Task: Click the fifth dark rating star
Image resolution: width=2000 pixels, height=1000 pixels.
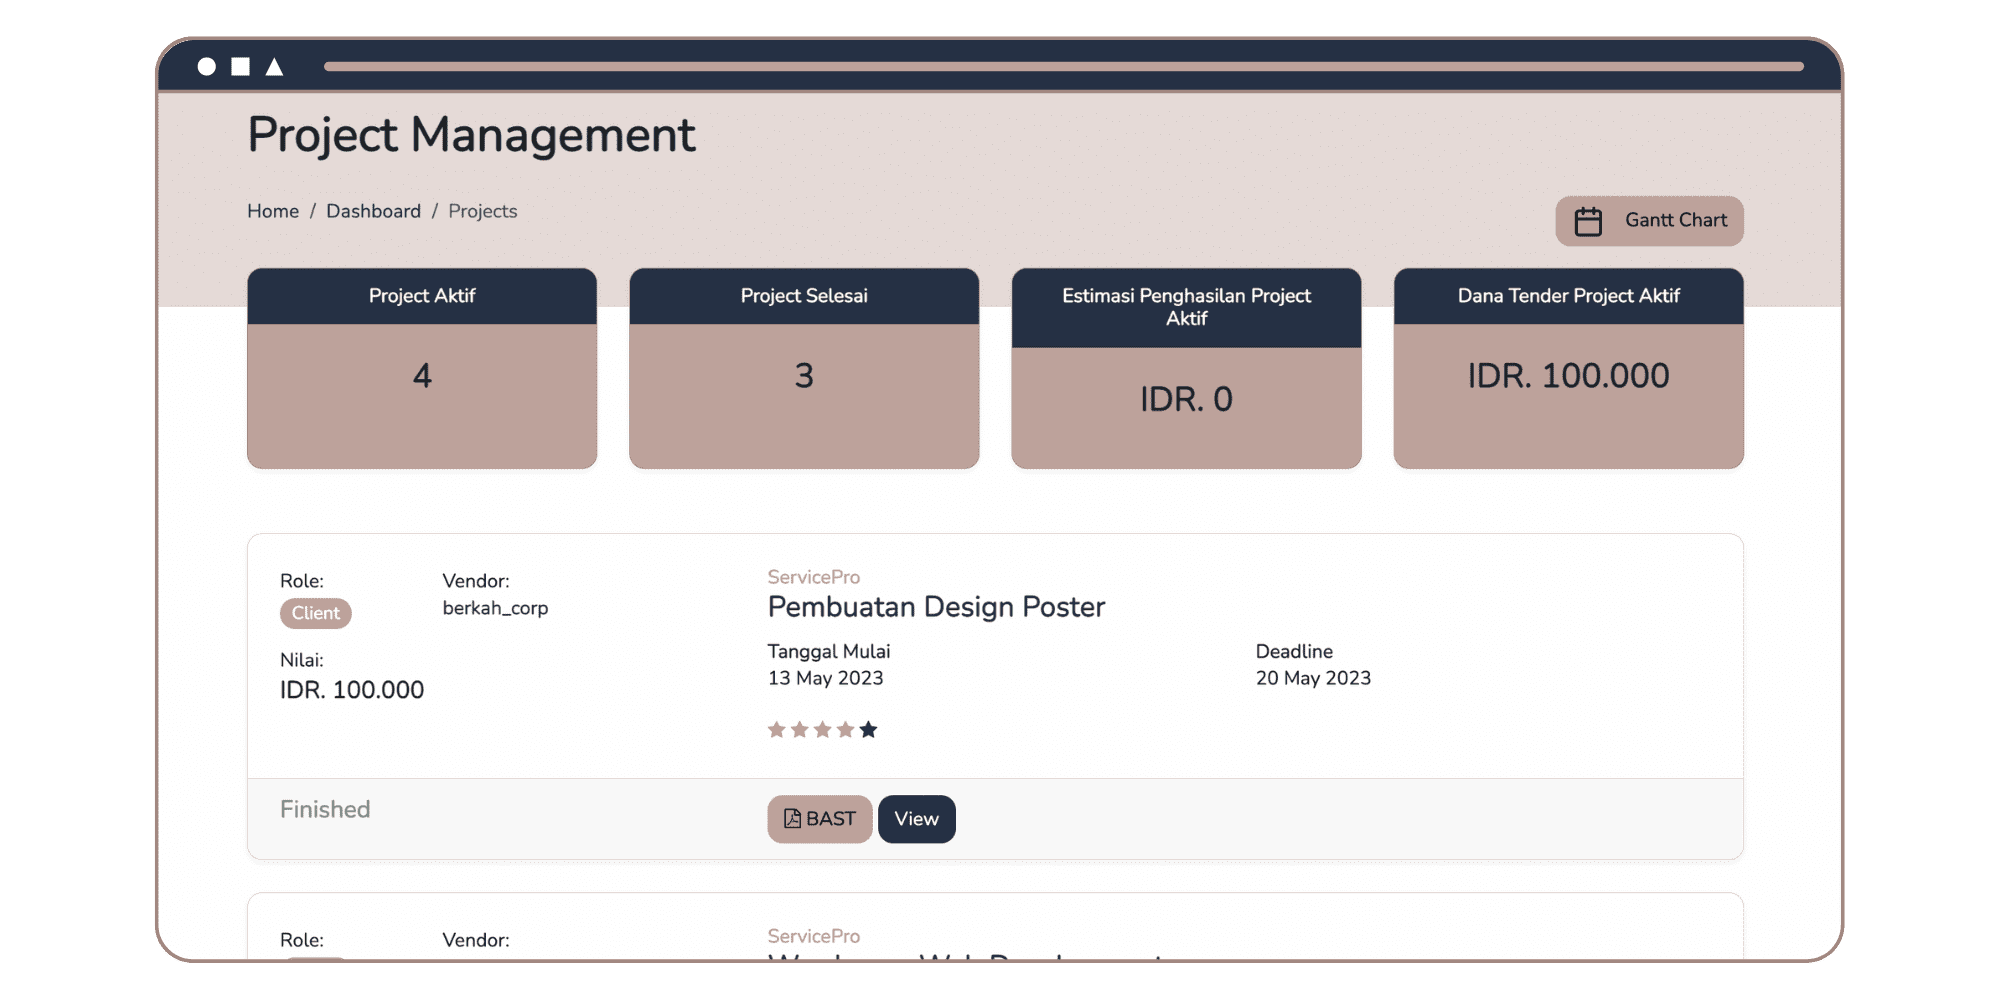Action: pos(868,730)
